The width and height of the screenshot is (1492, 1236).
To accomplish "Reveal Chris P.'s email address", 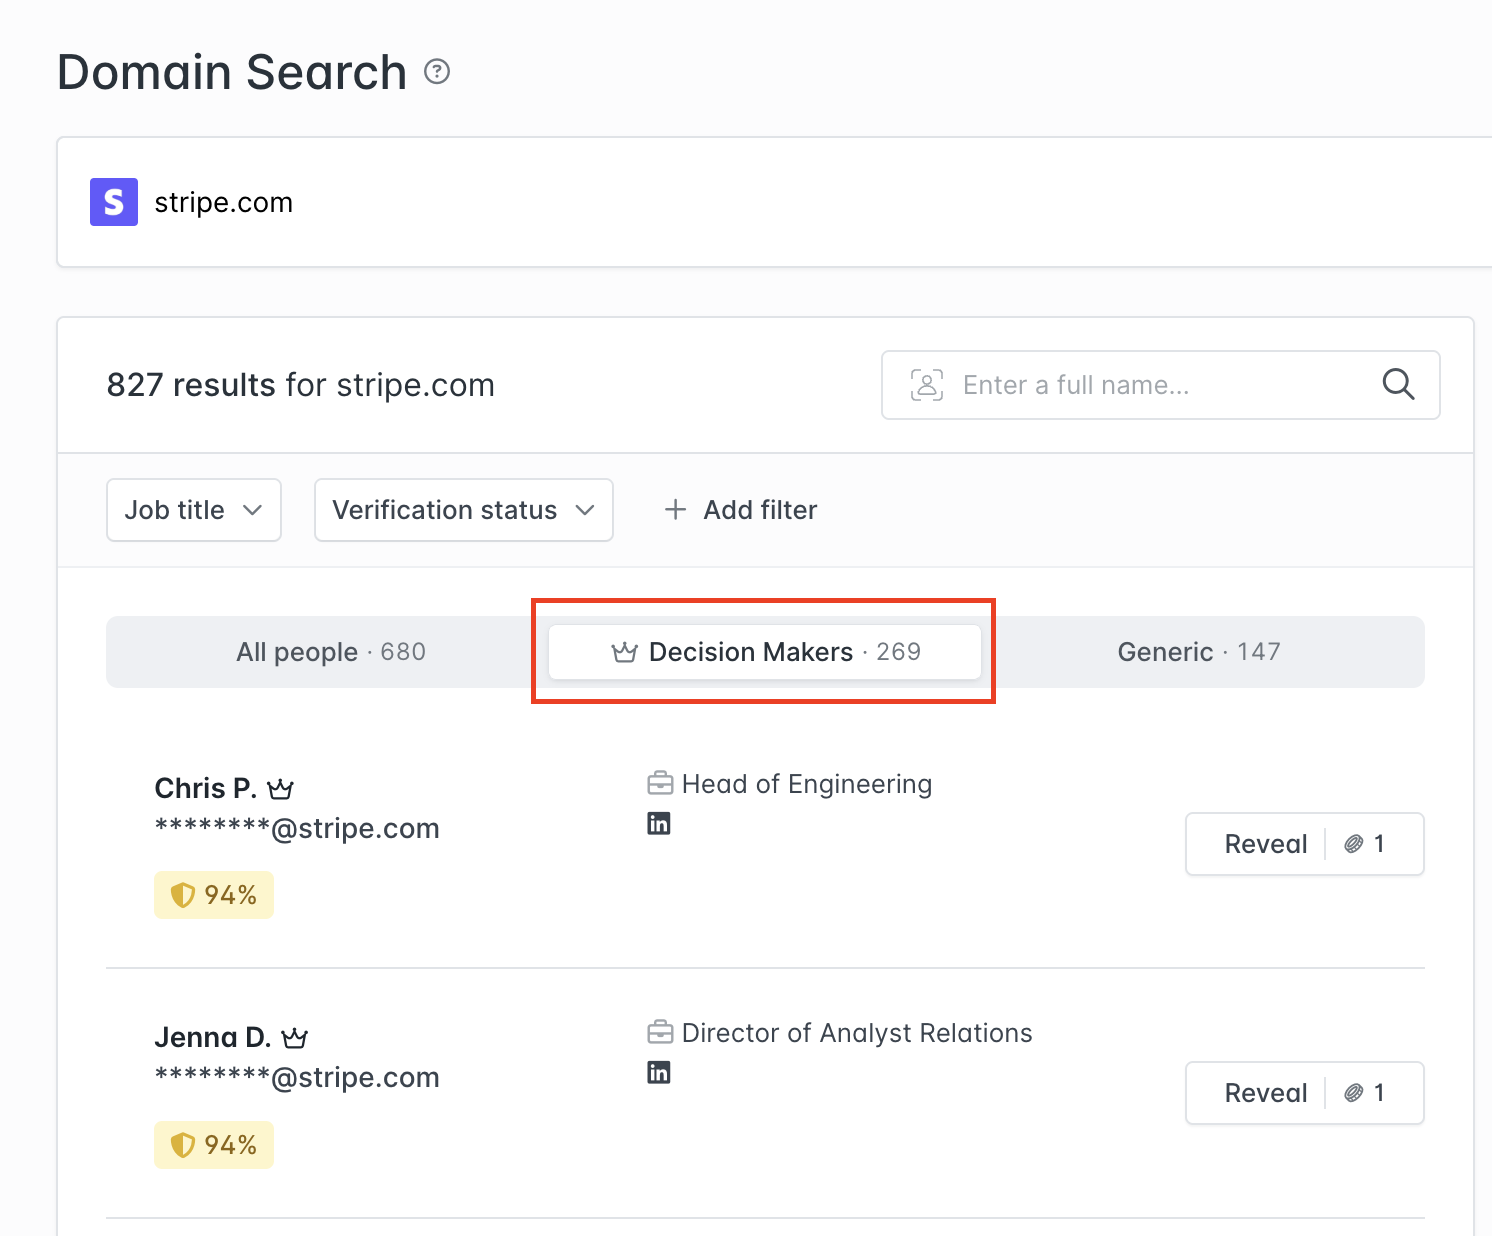I will pos(1305,844).
